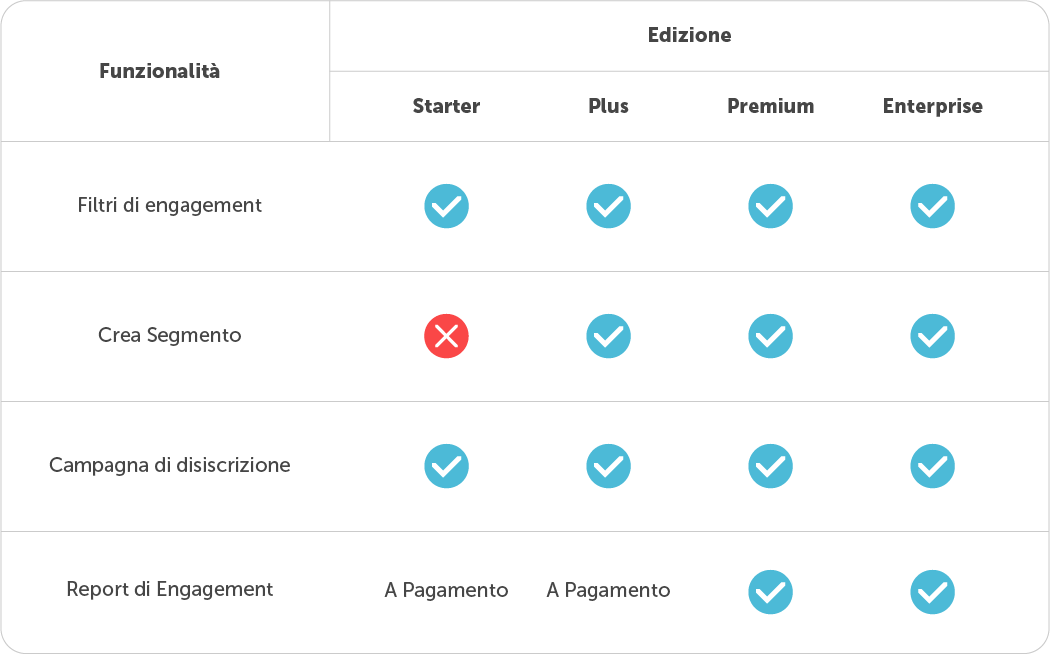Click A Pagamento under Starter column
The width and height of the screenshot is (1050, 655).
point(446,590)
